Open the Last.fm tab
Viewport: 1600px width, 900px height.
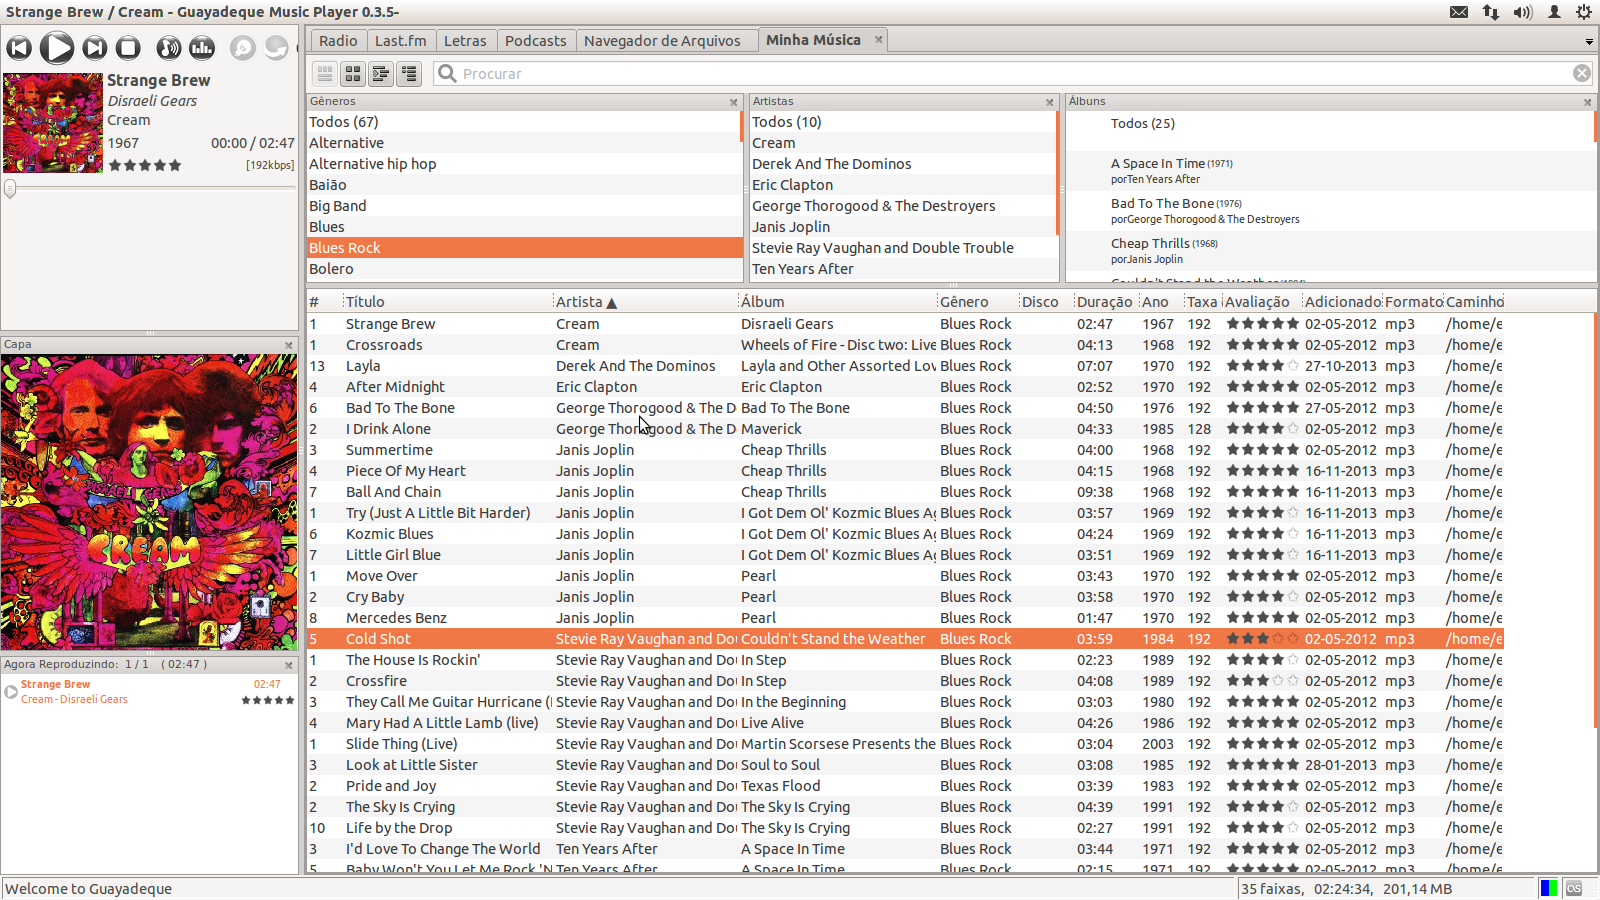tap(400, 41)
